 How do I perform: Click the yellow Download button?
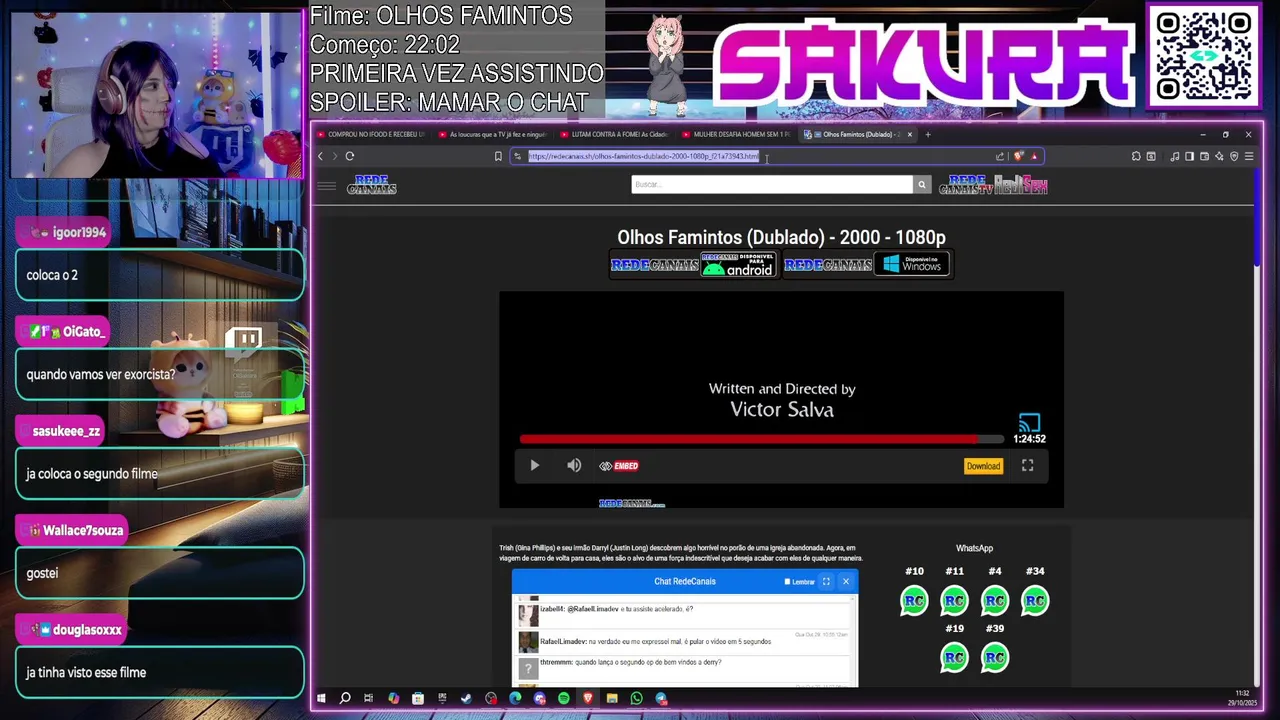[x=983, y=466]
